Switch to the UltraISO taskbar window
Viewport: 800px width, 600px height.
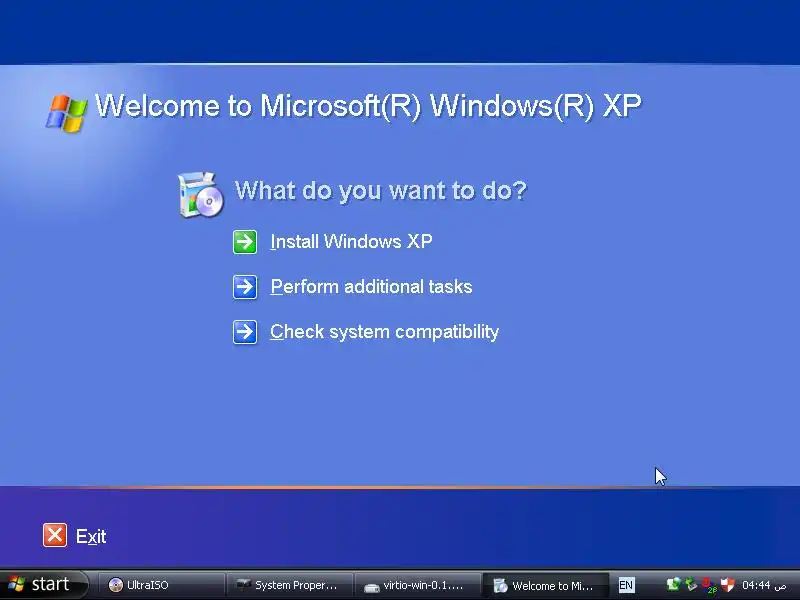161,585
